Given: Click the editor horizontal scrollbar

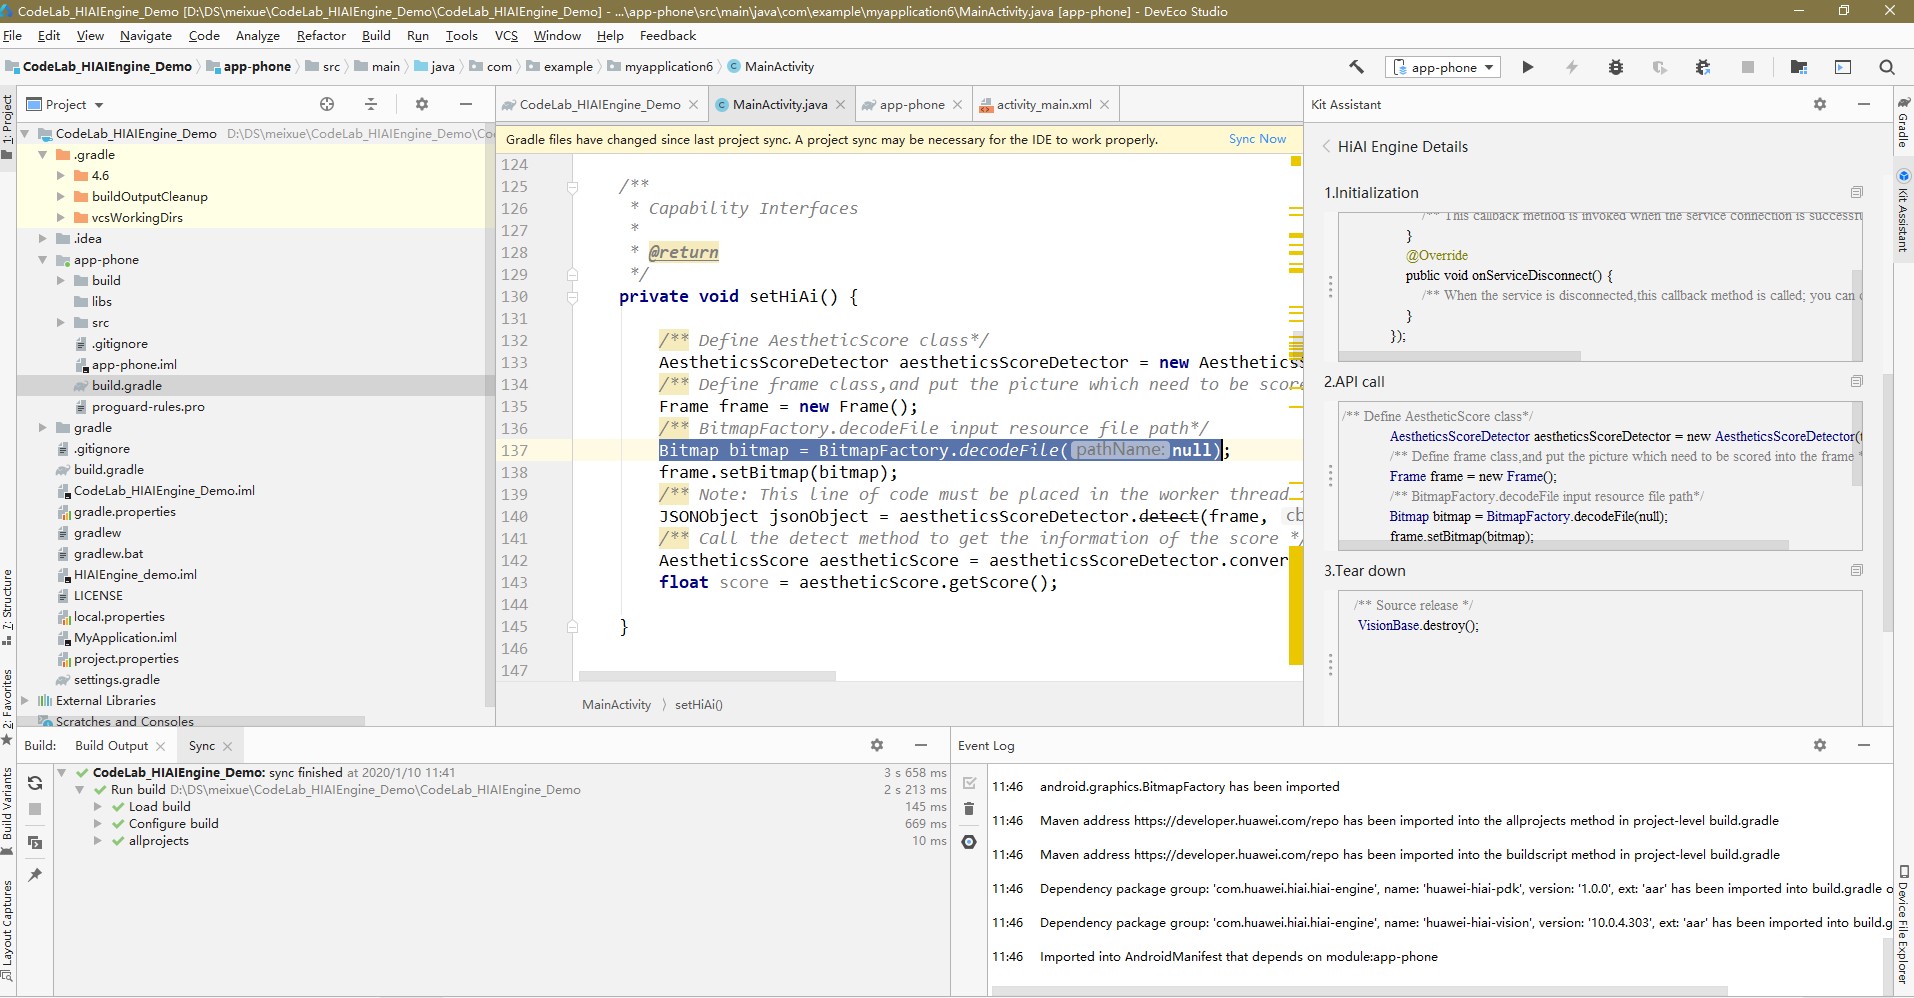Looking at the screenshot, I should pyautogui.click(x=707, y=676).
